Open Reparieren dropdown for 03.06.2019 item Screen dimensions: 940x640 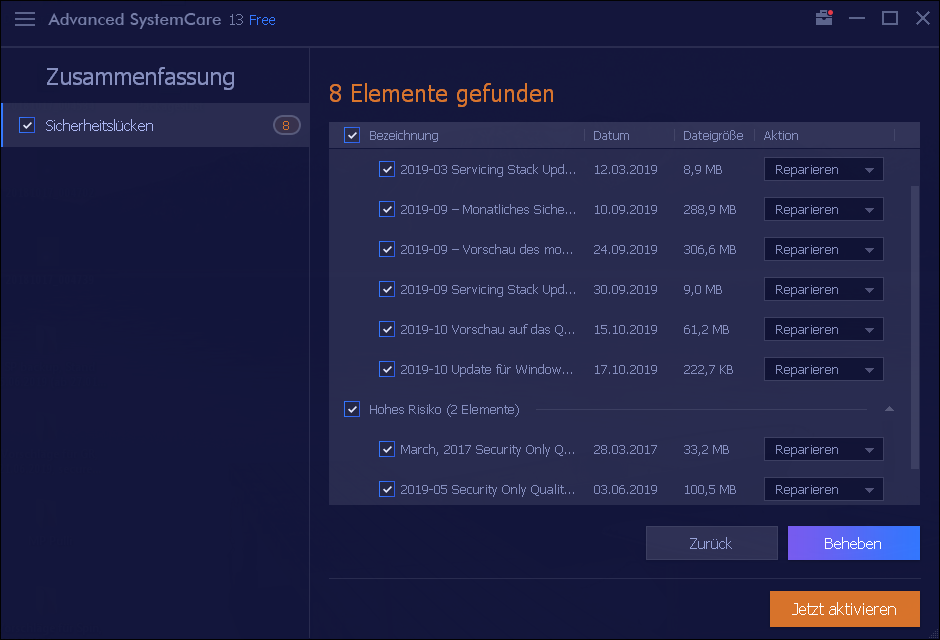824,490
